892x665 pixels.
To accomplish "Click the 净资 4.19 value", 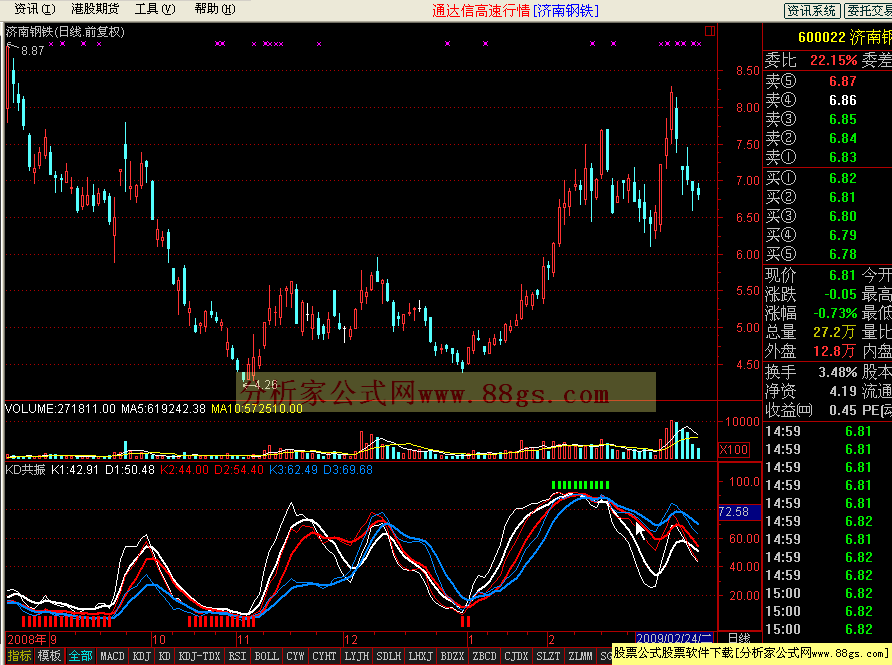I will coord(843,391).
